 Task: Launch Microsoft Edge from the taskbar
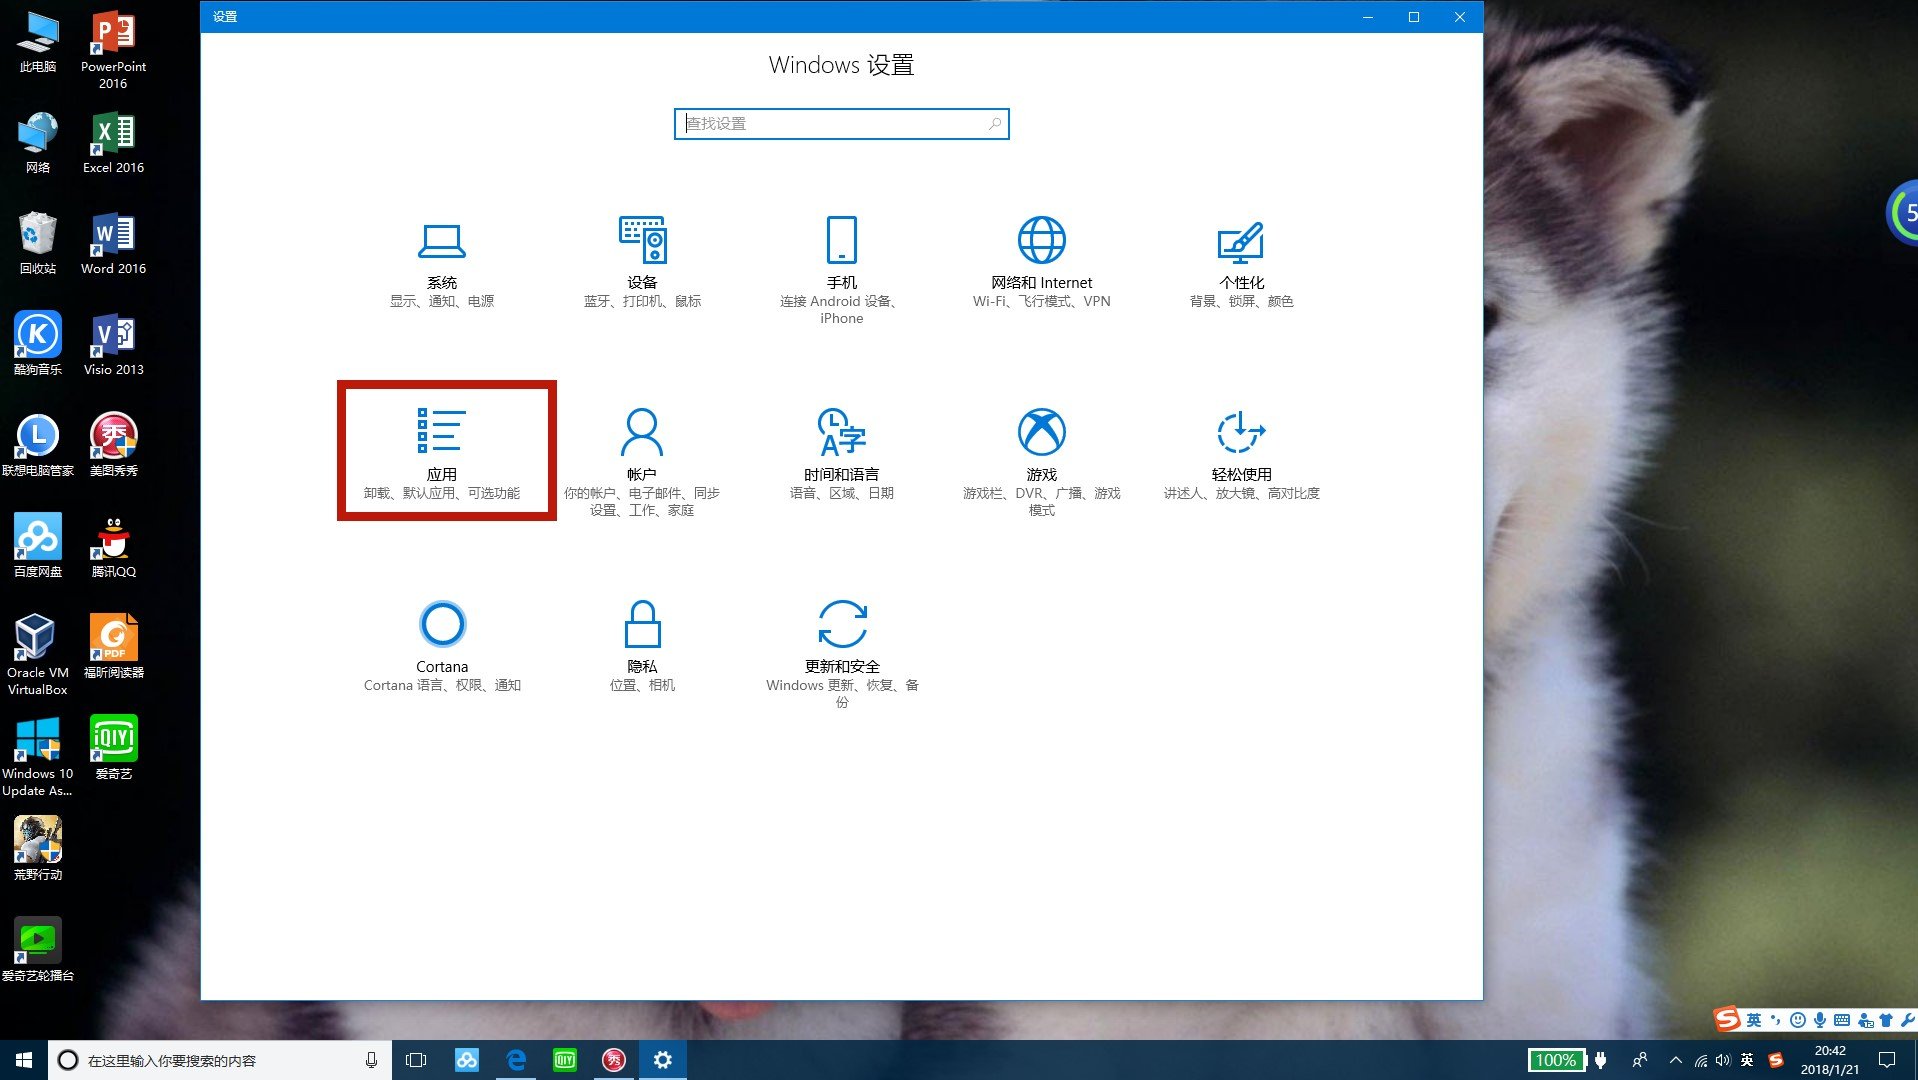click(x=516, y=1059)
